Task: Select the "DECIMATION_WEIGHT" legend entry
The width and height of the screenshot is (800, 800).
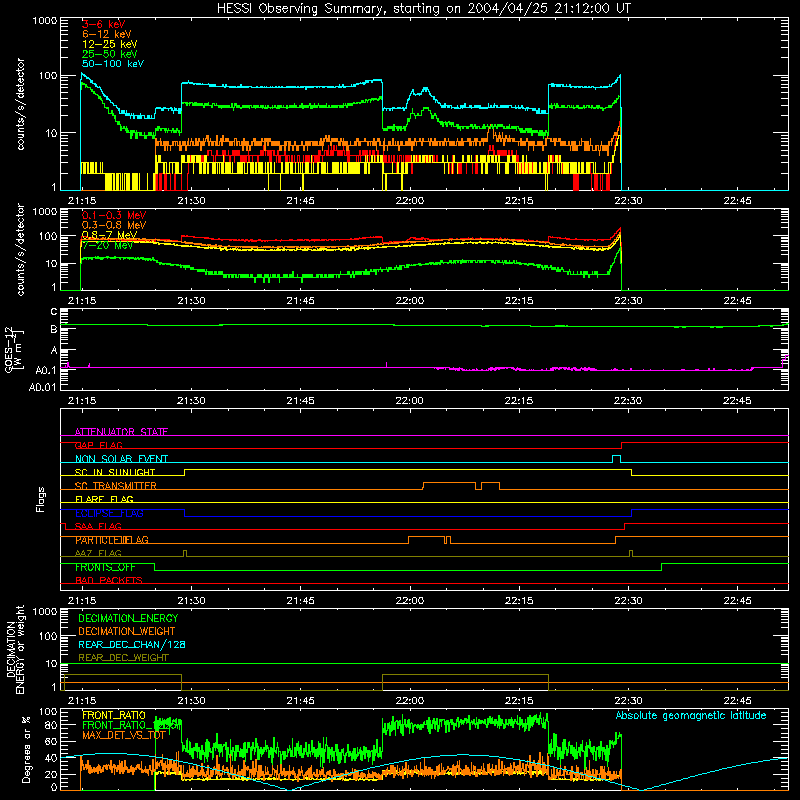Action: coord(127,631)
